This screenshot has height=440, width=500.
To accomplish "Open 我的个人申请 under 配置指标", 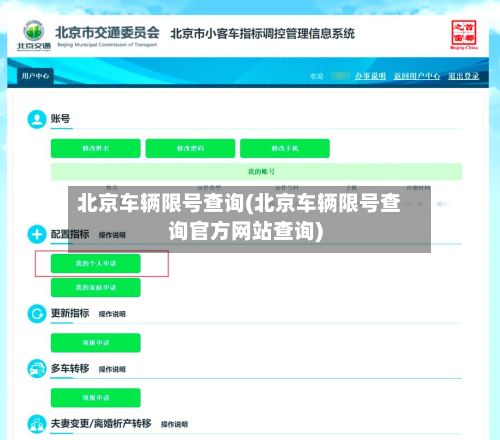I will click(96, 263).
